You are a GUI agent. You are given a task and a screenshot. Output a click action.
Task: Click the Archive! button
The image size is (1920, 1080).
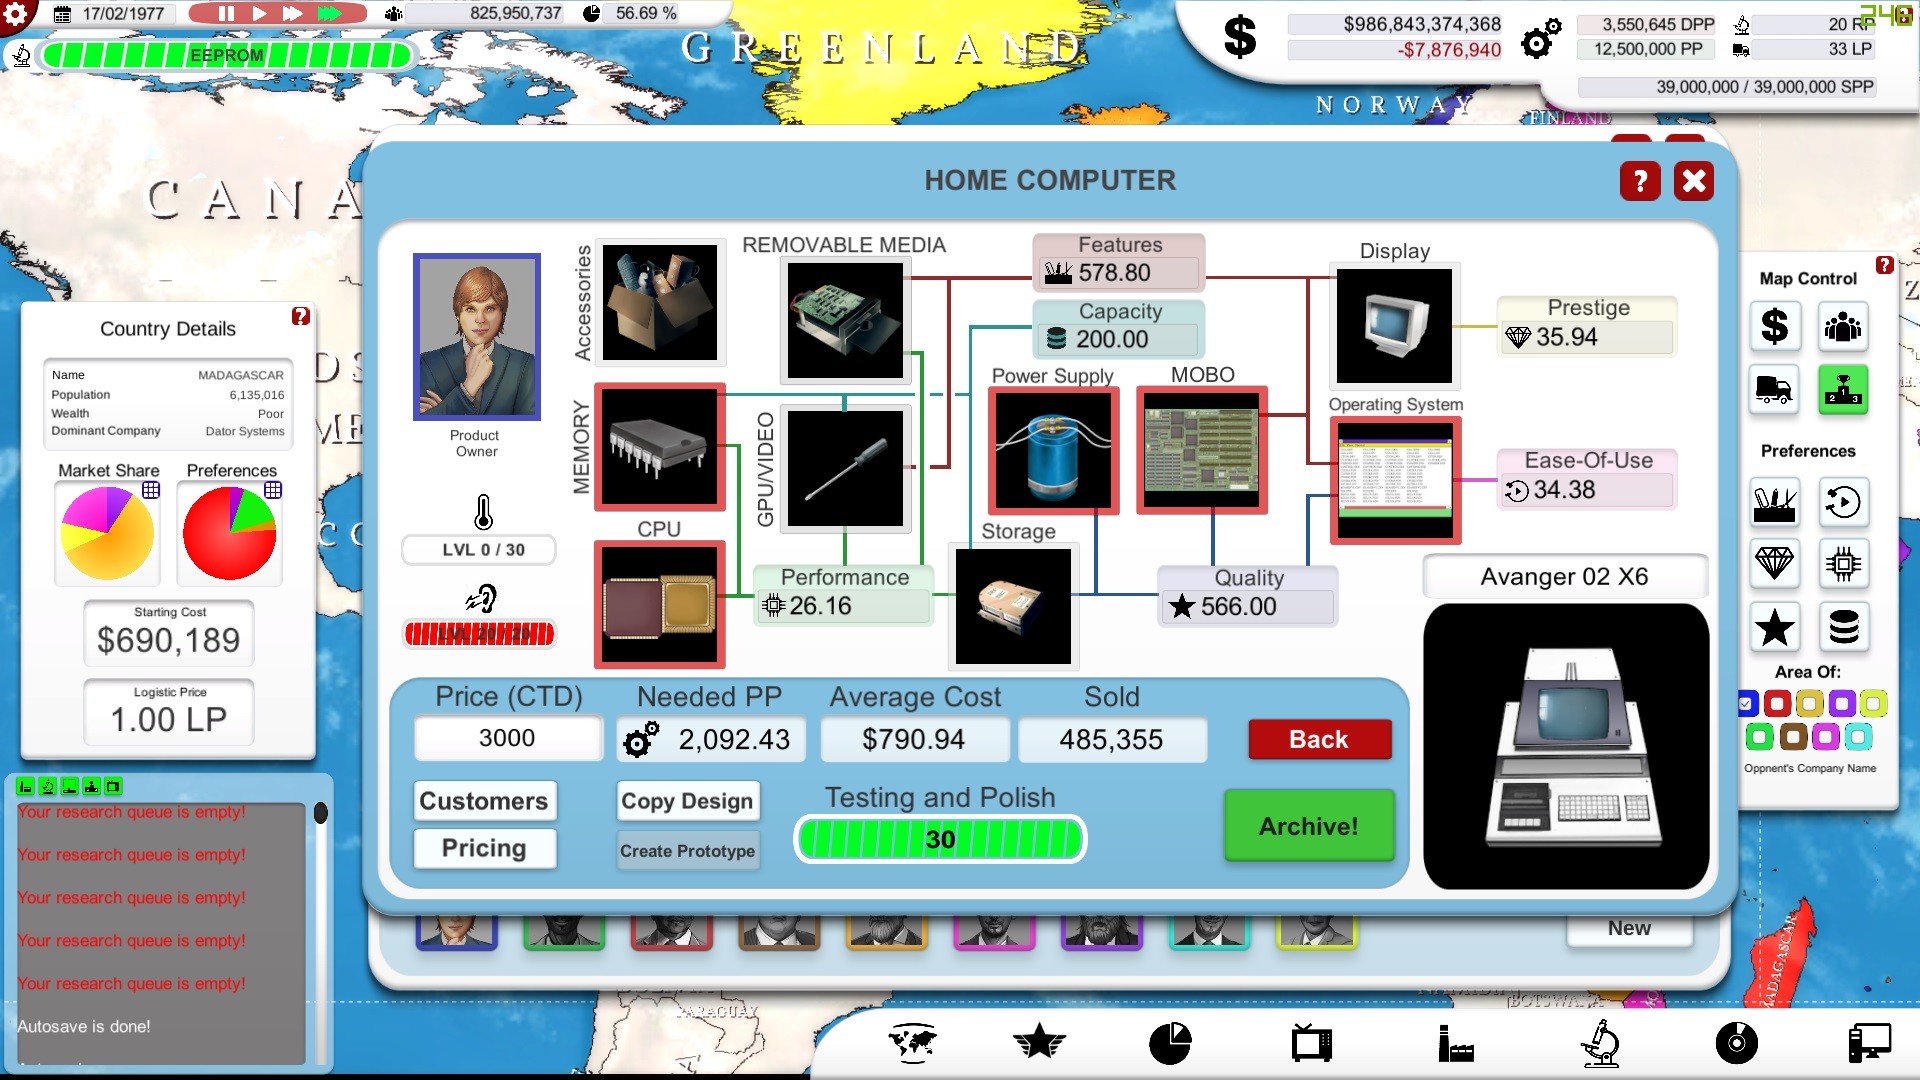[x=1307, y=825]
